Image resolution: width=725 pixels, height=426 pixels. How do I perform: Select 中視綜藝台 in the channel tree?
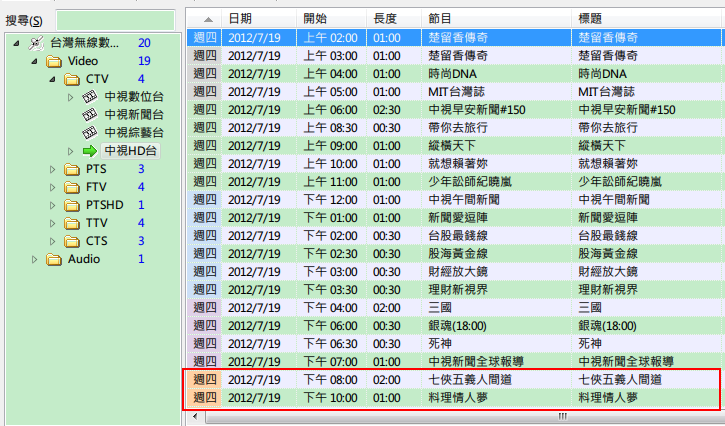(x=134, y=133)
